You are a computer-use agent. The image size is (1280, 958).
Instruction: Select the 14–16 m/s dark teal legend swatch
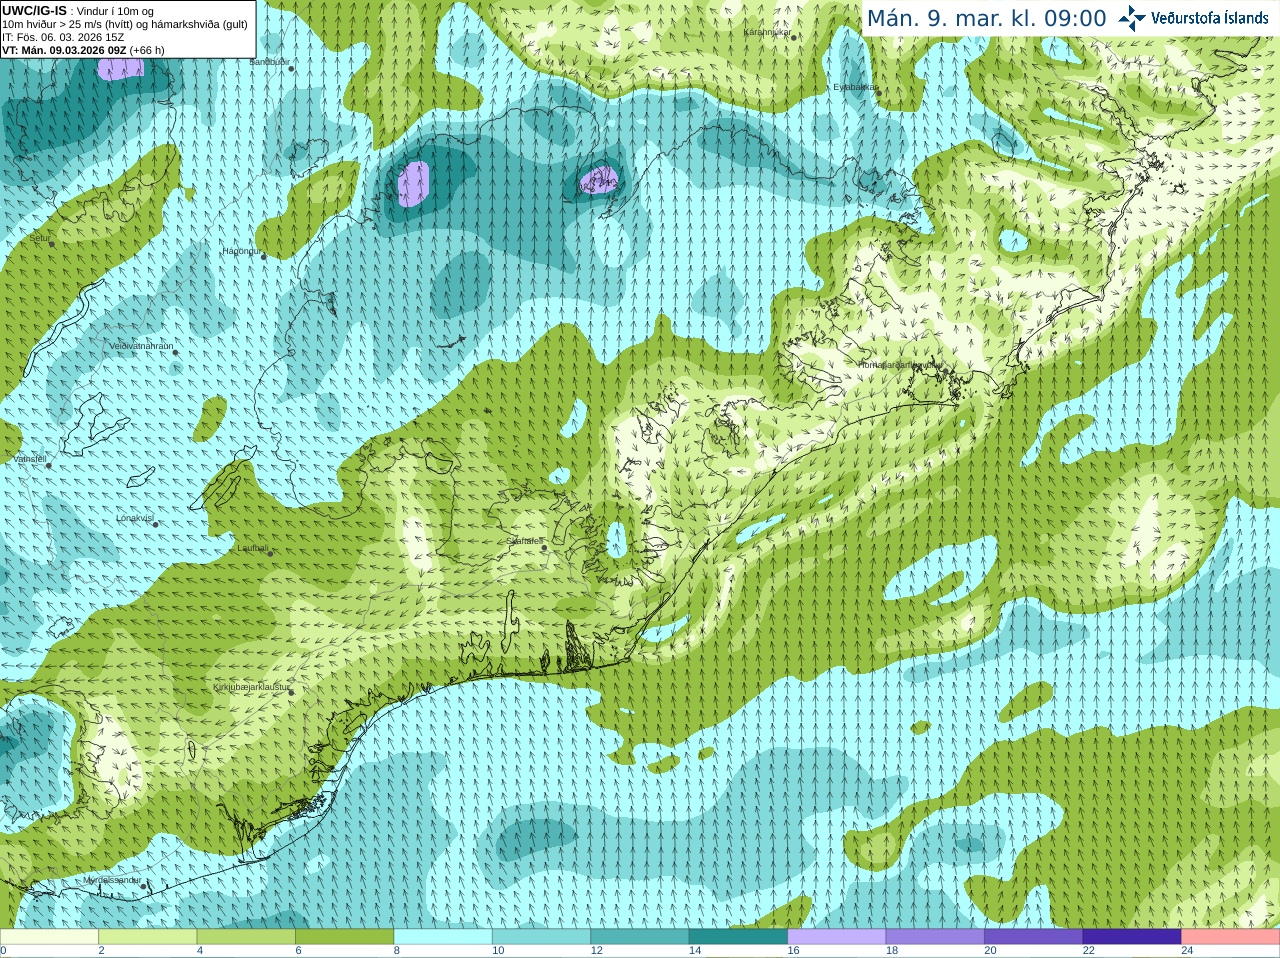coord(738,937)
